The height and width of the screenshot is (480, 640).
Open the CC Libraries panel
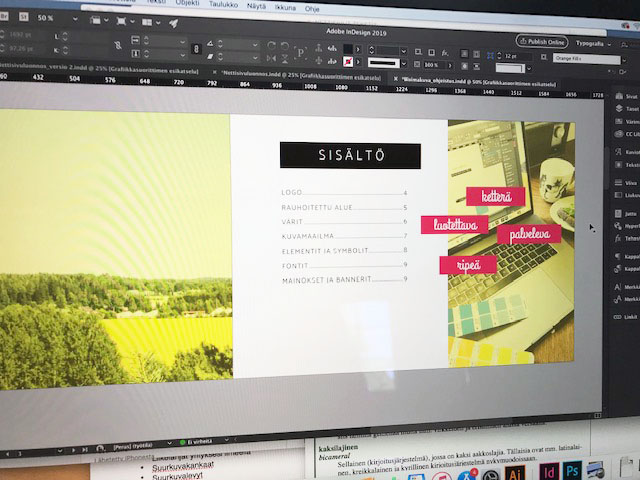click(x=627, y=134)
